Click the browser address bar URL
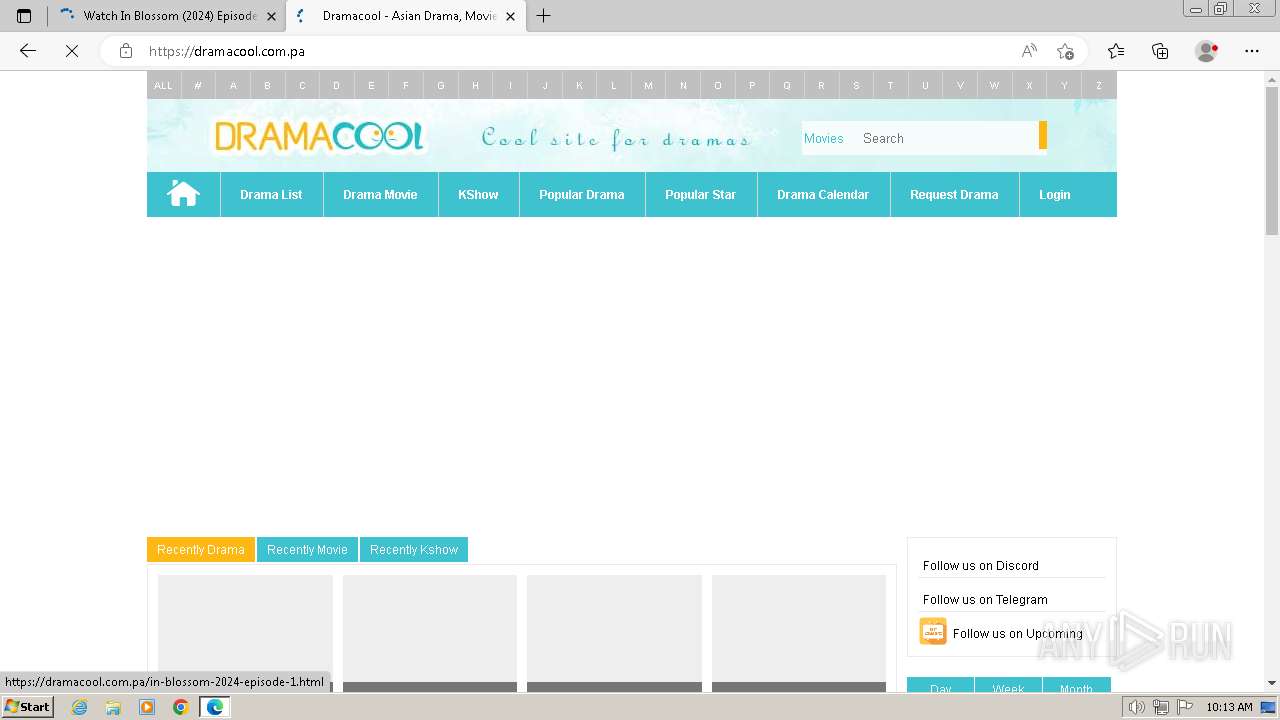 point(227,51)
